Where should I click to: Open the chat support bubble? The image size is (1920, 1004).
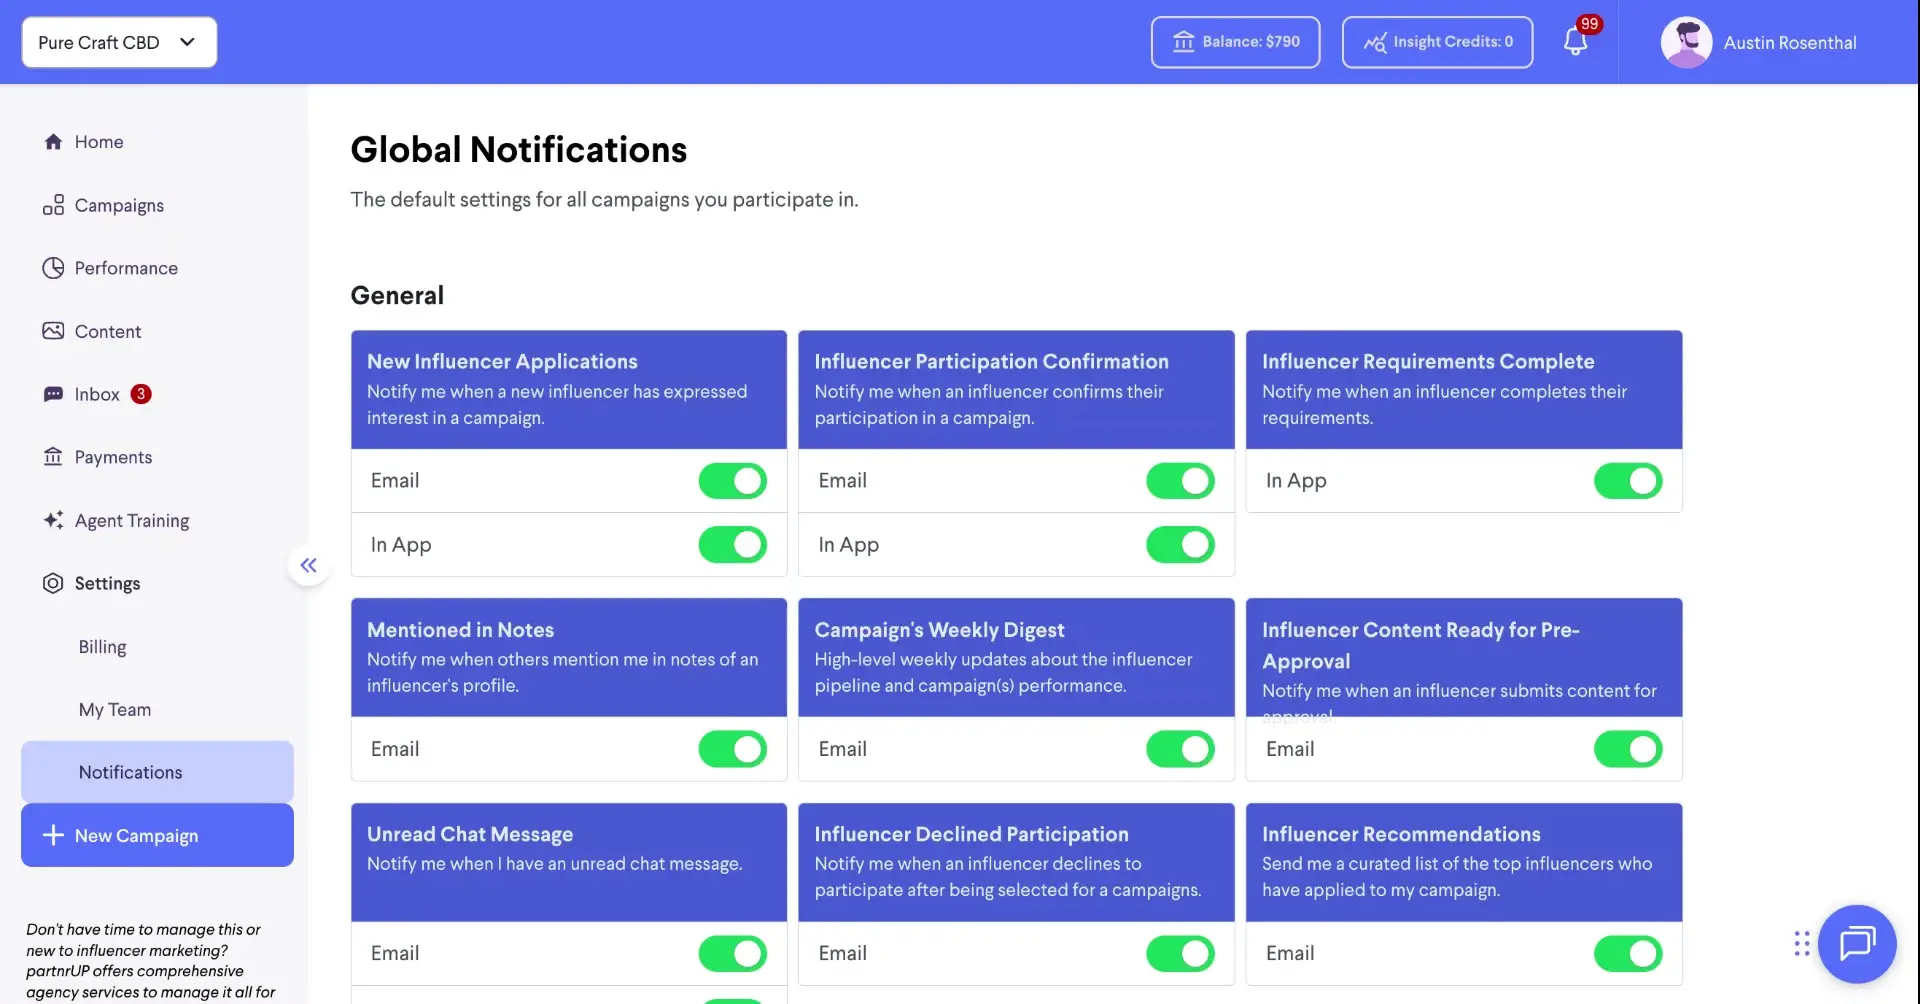(1857, 943)
